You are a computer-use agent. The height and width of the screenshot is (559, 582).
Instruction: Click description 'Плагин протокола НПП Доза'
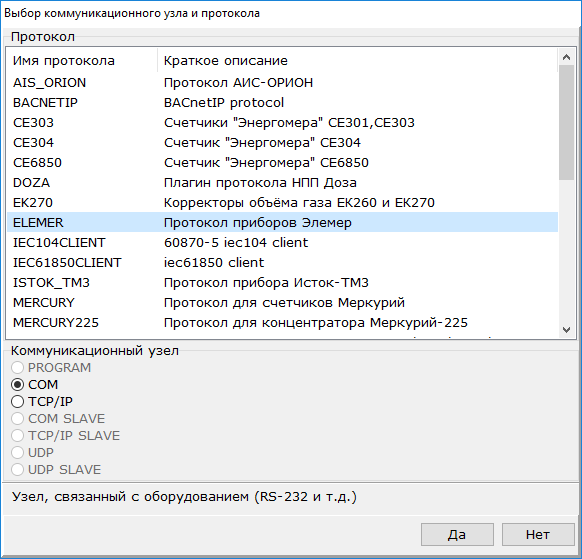[x=260, y=183]
